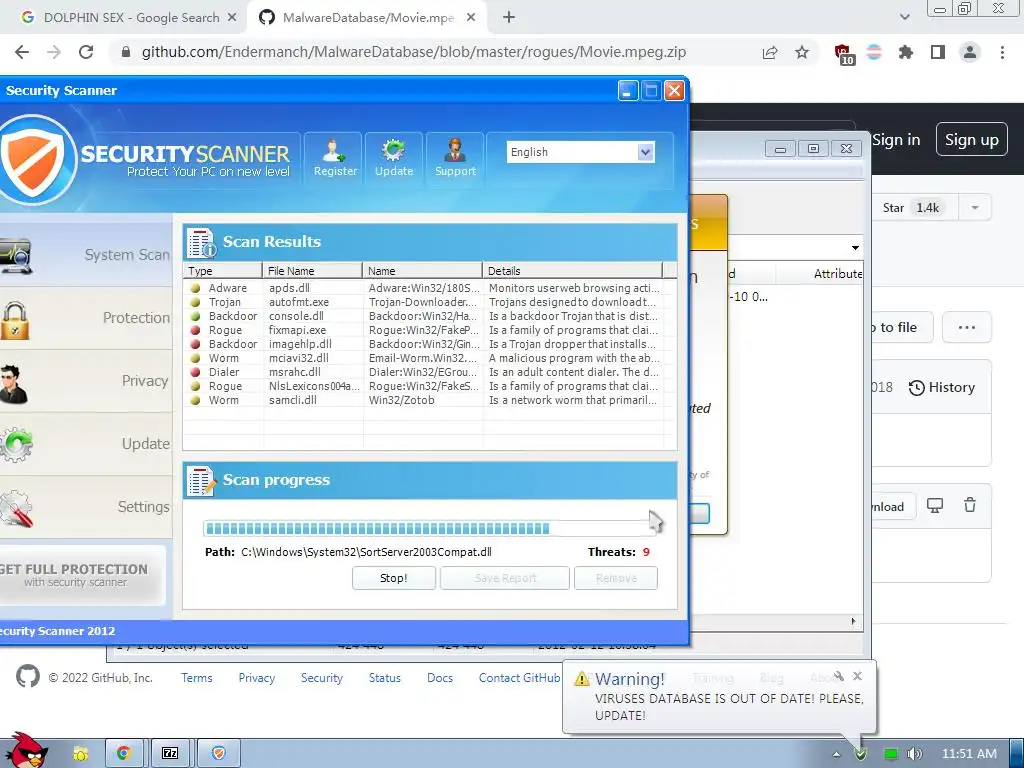Open Chrome three-dot menu

point(1002,52)
